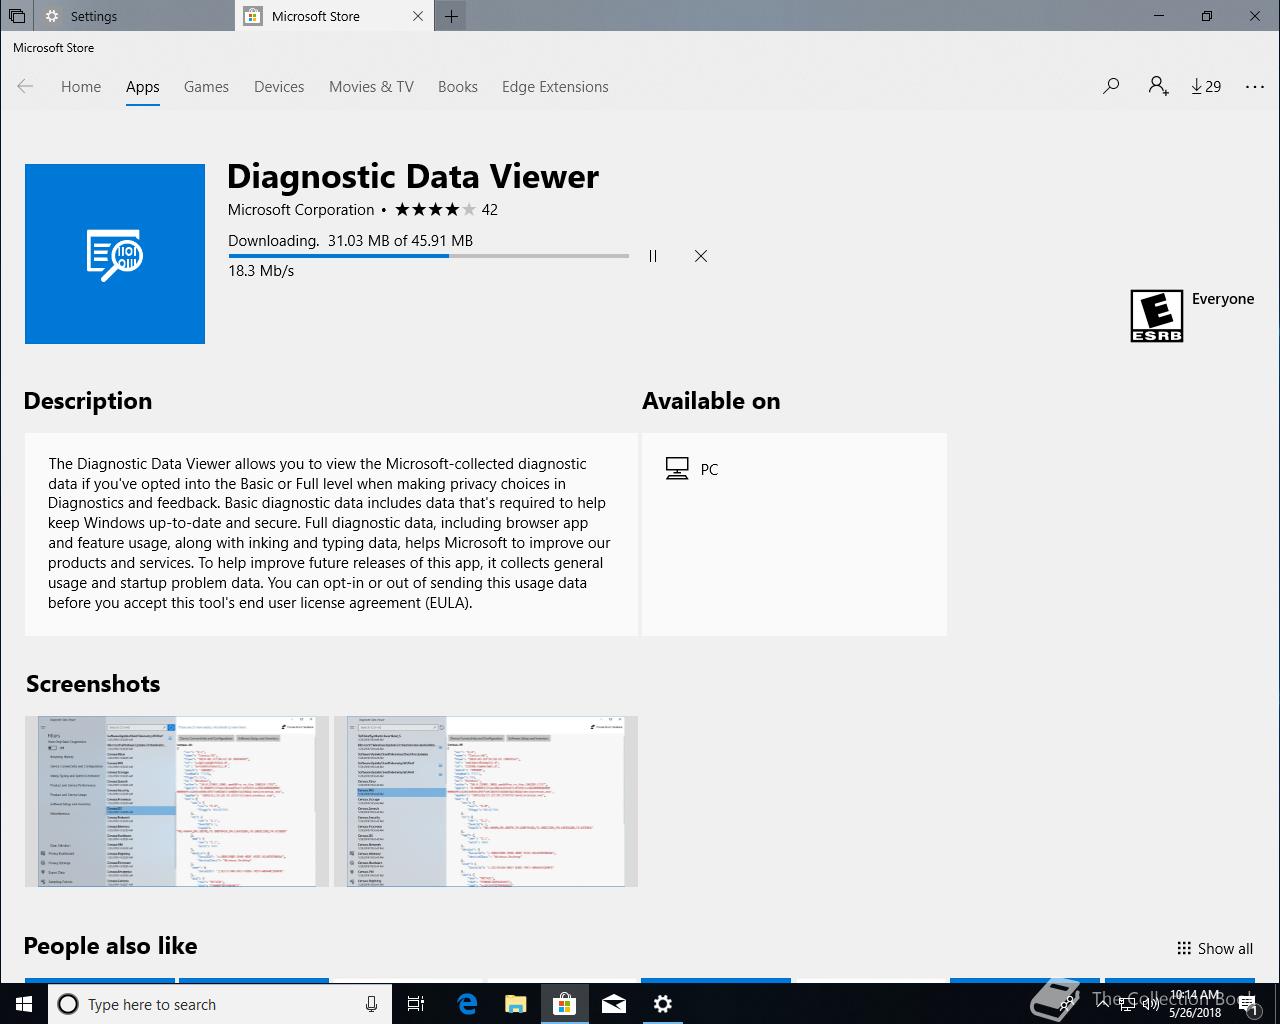Open the Edge Extensions section

tap(555, 87)
